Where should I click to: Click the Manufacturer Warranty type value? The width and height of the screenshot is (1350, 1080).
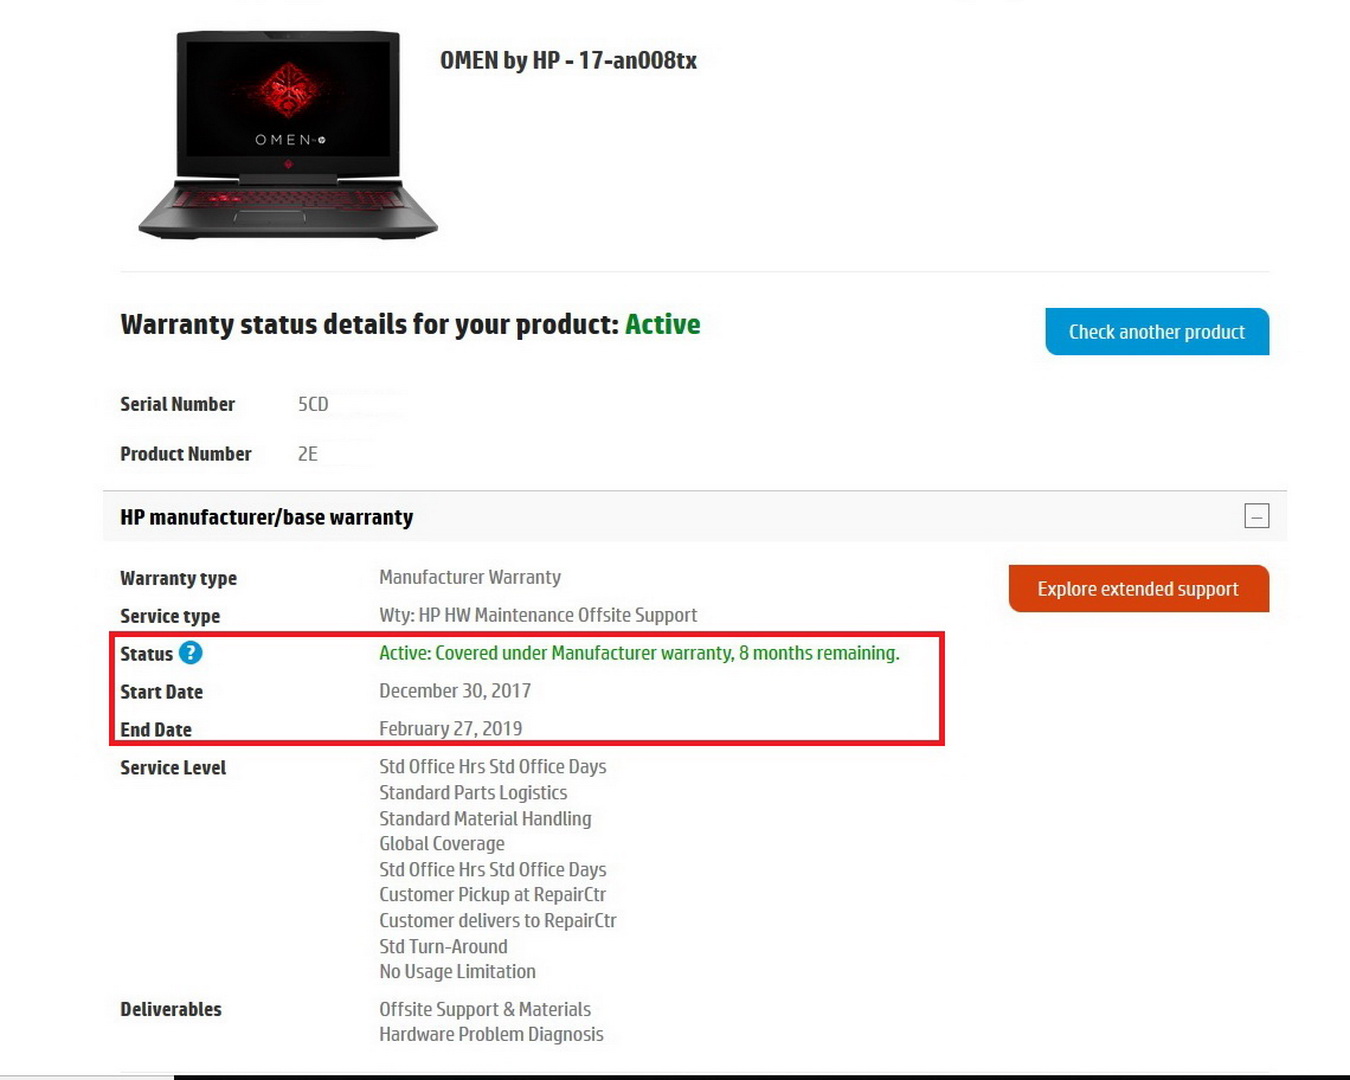[470, 577]
